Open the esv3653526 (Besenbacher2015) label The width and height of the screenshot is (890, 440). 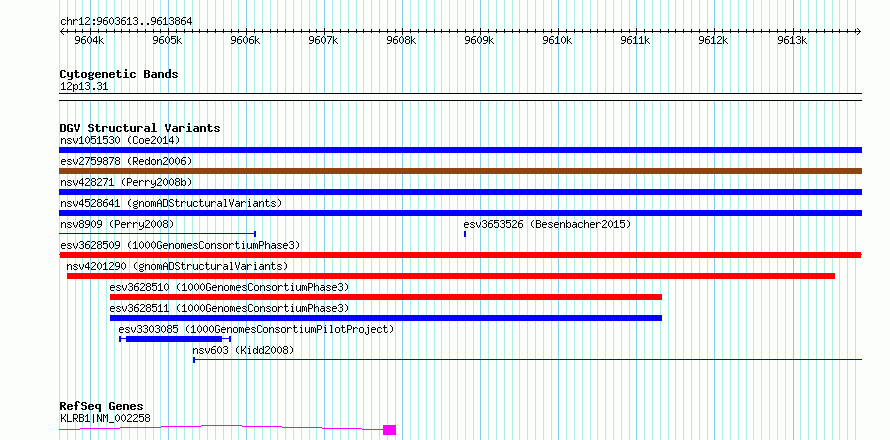(x=547, y=224)
